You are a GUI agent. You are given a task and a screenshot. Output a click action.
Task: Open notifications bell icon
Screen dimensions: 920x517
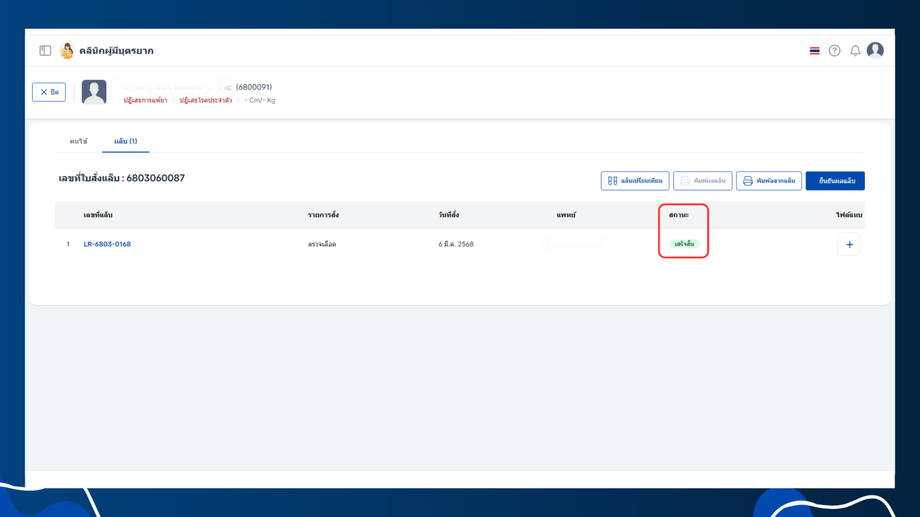[855, 51]
